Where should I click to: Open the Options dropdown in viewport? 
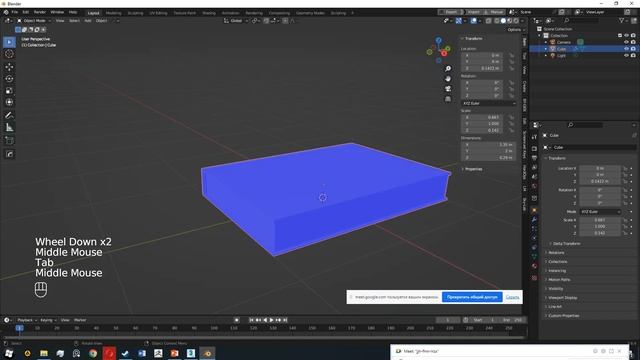515,30
